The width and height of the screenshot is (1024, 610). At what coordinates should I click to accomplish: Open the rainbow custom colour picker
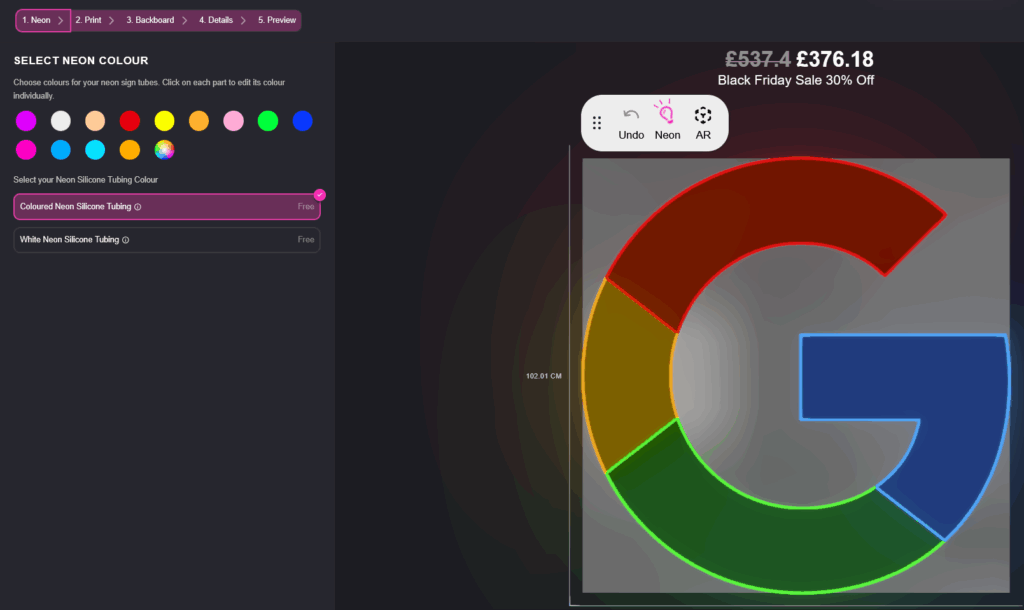(x=164, y=150)
